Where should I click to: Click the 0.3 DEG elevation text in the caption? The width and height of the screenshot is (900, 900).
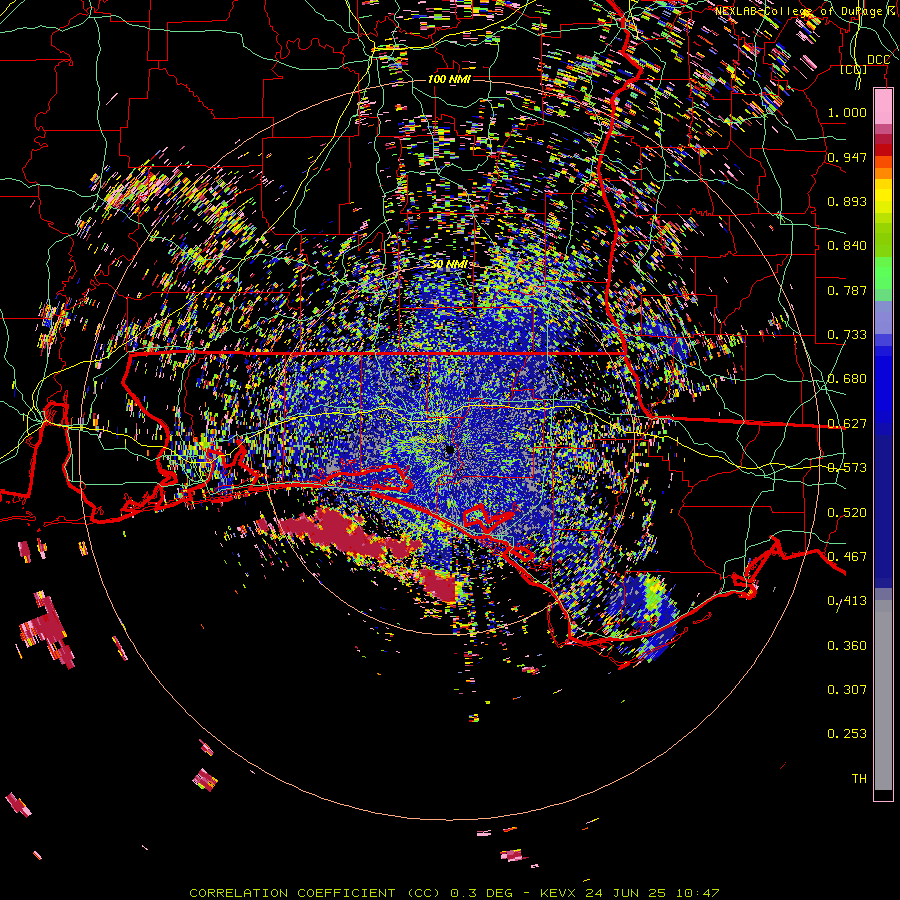[480, 893]
